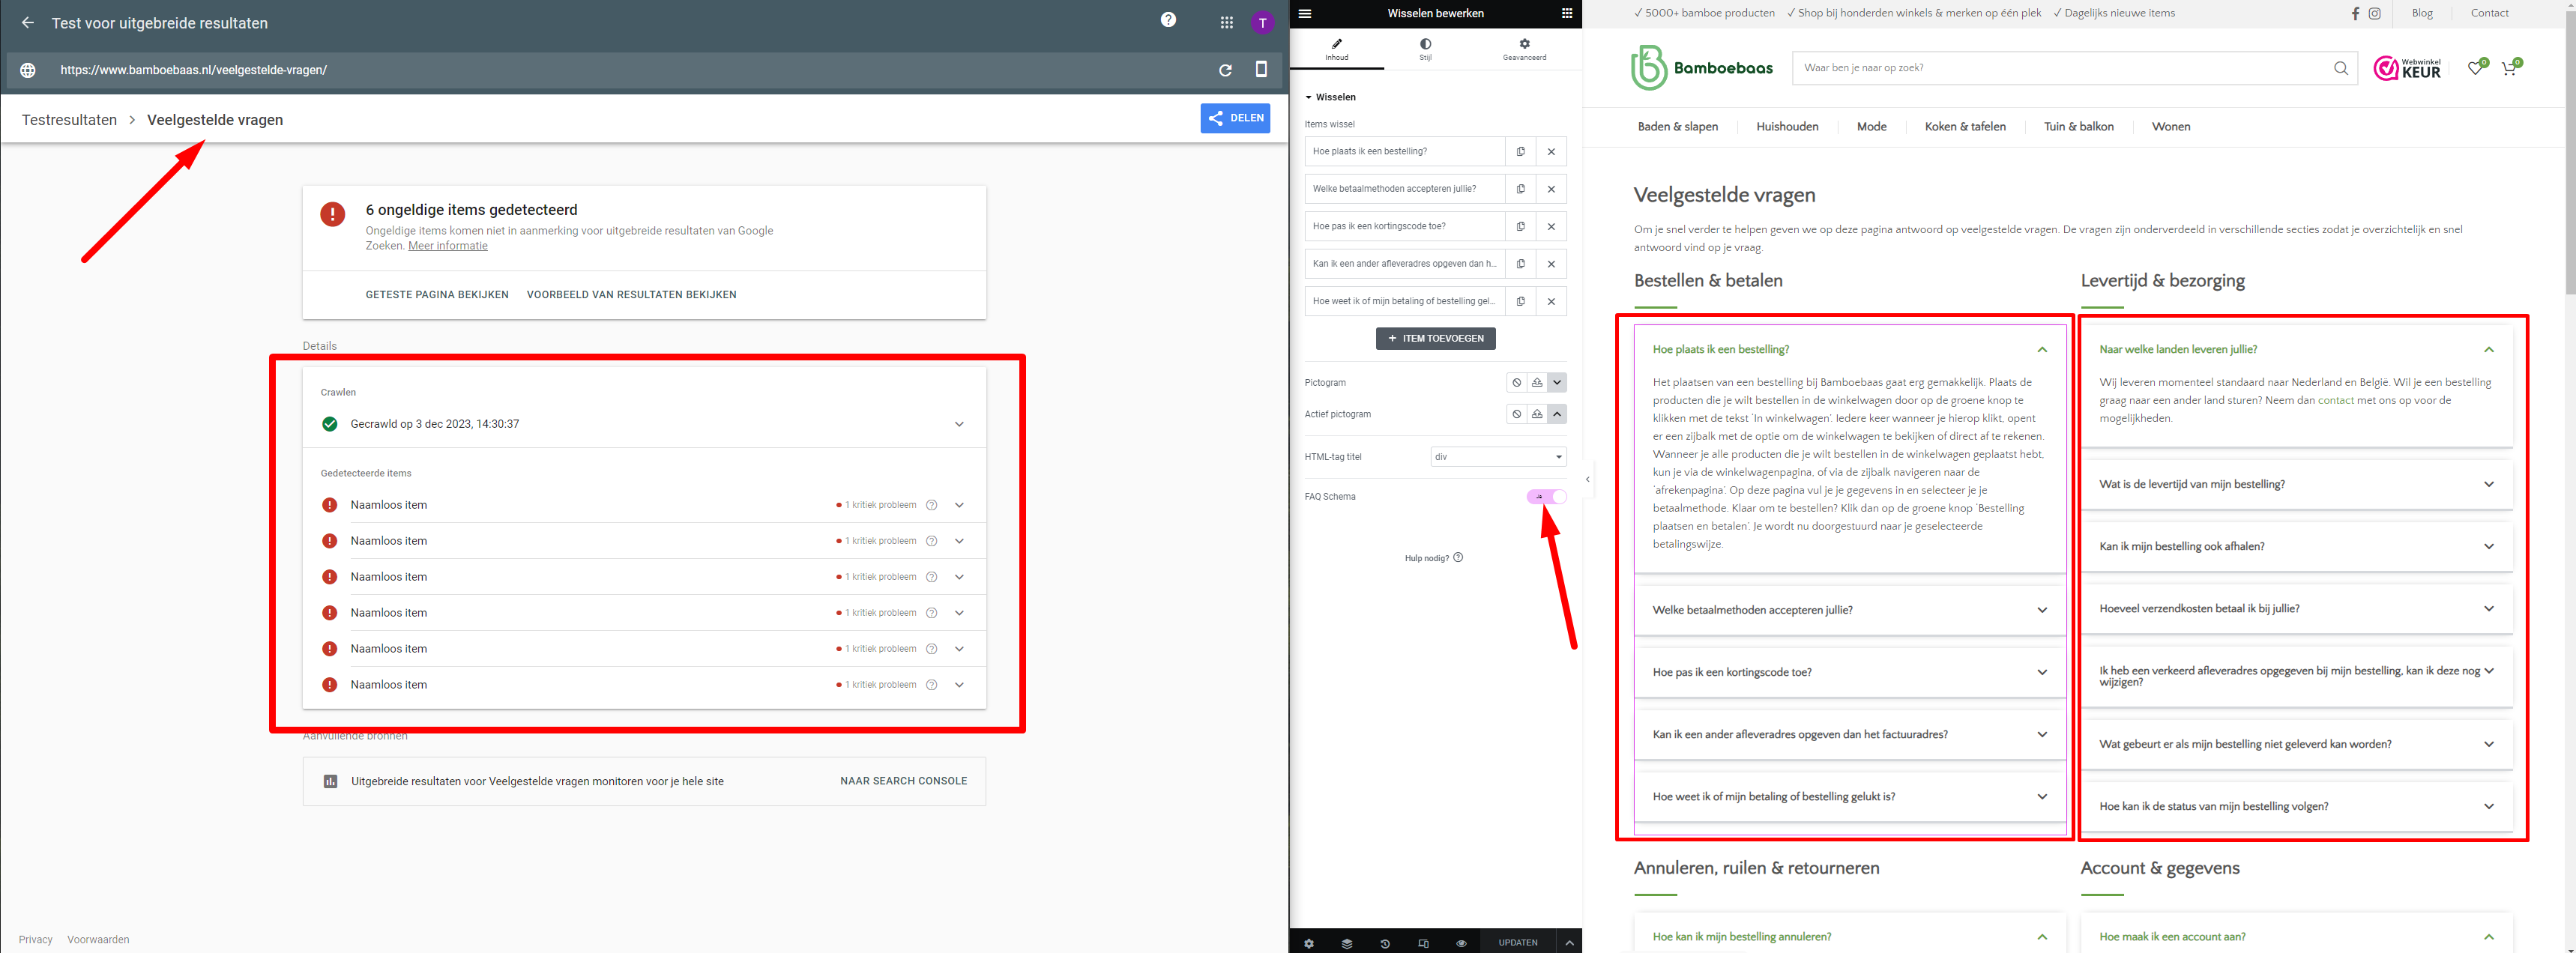
Task: Toggle the FAQ Schema switch
Action: [1546, 497]
